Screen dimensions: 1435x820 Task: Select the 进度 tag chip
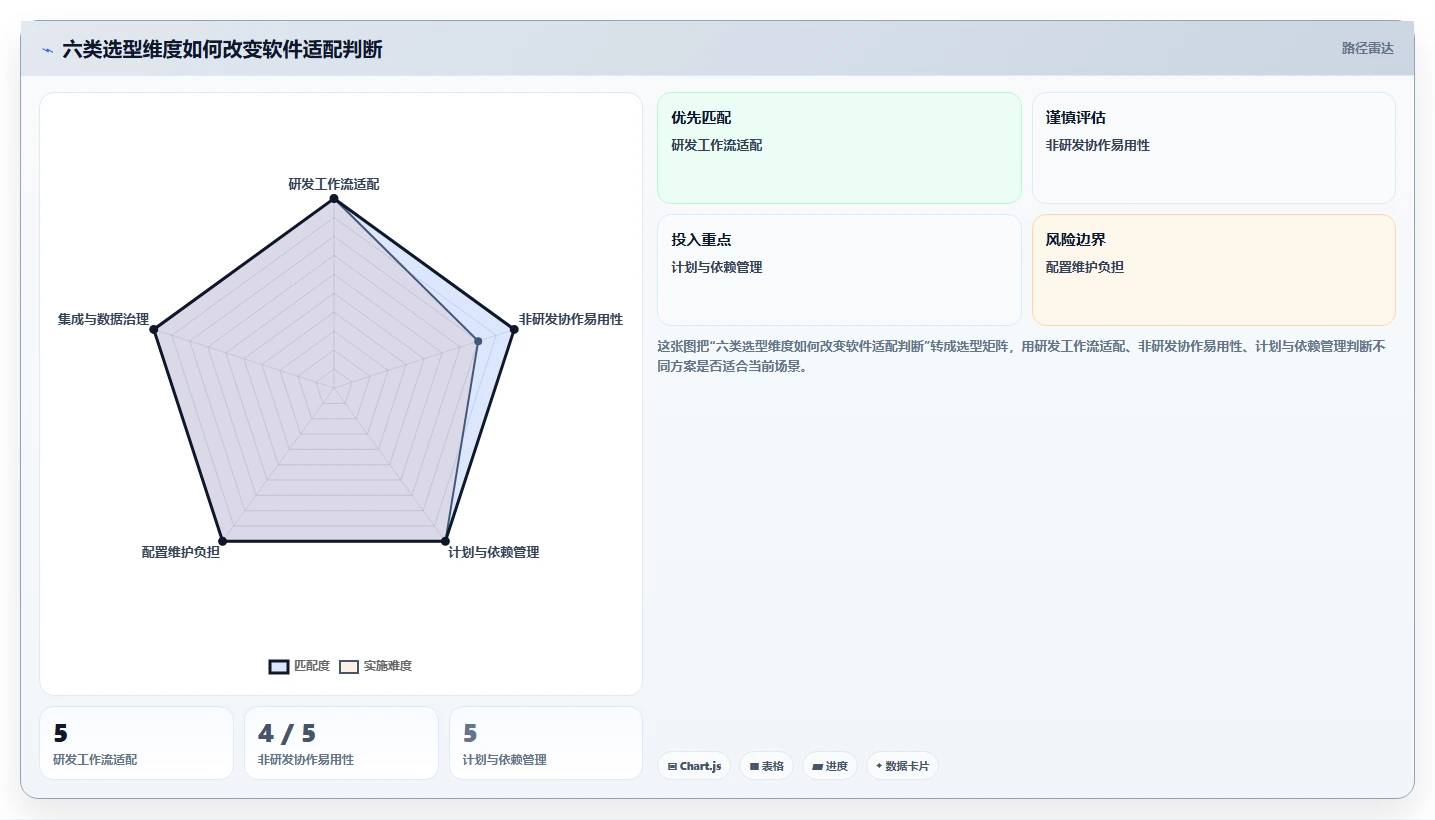830,766
